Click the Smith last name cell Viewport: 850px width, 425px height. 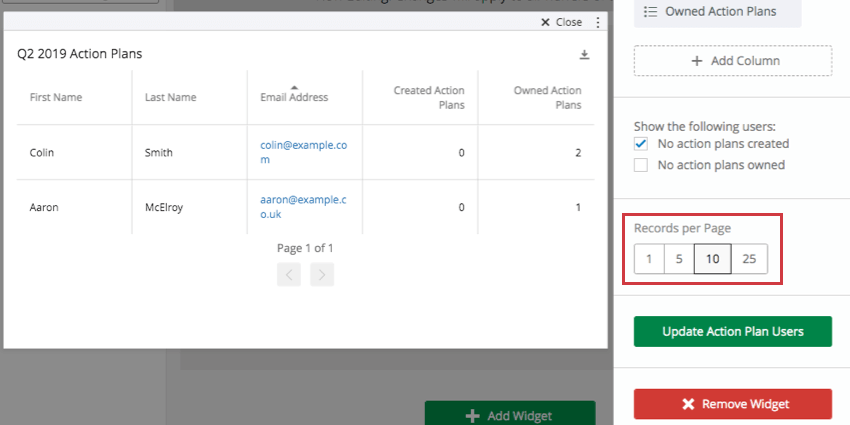tap(159, 152)
